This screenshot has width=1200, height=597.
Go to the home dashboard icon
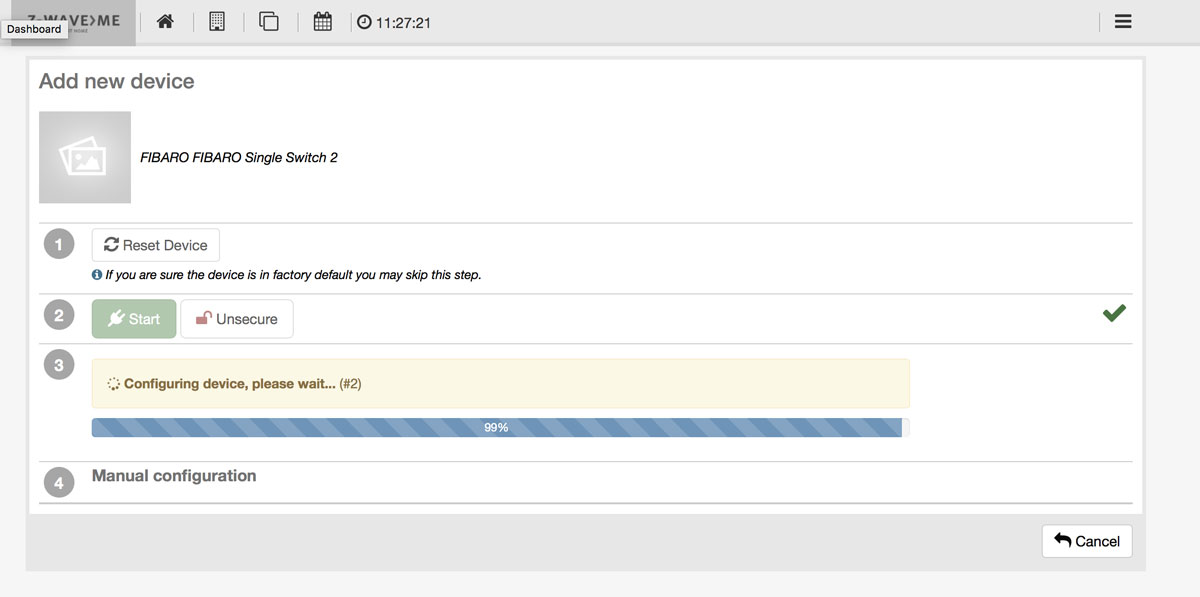[165, 21]
